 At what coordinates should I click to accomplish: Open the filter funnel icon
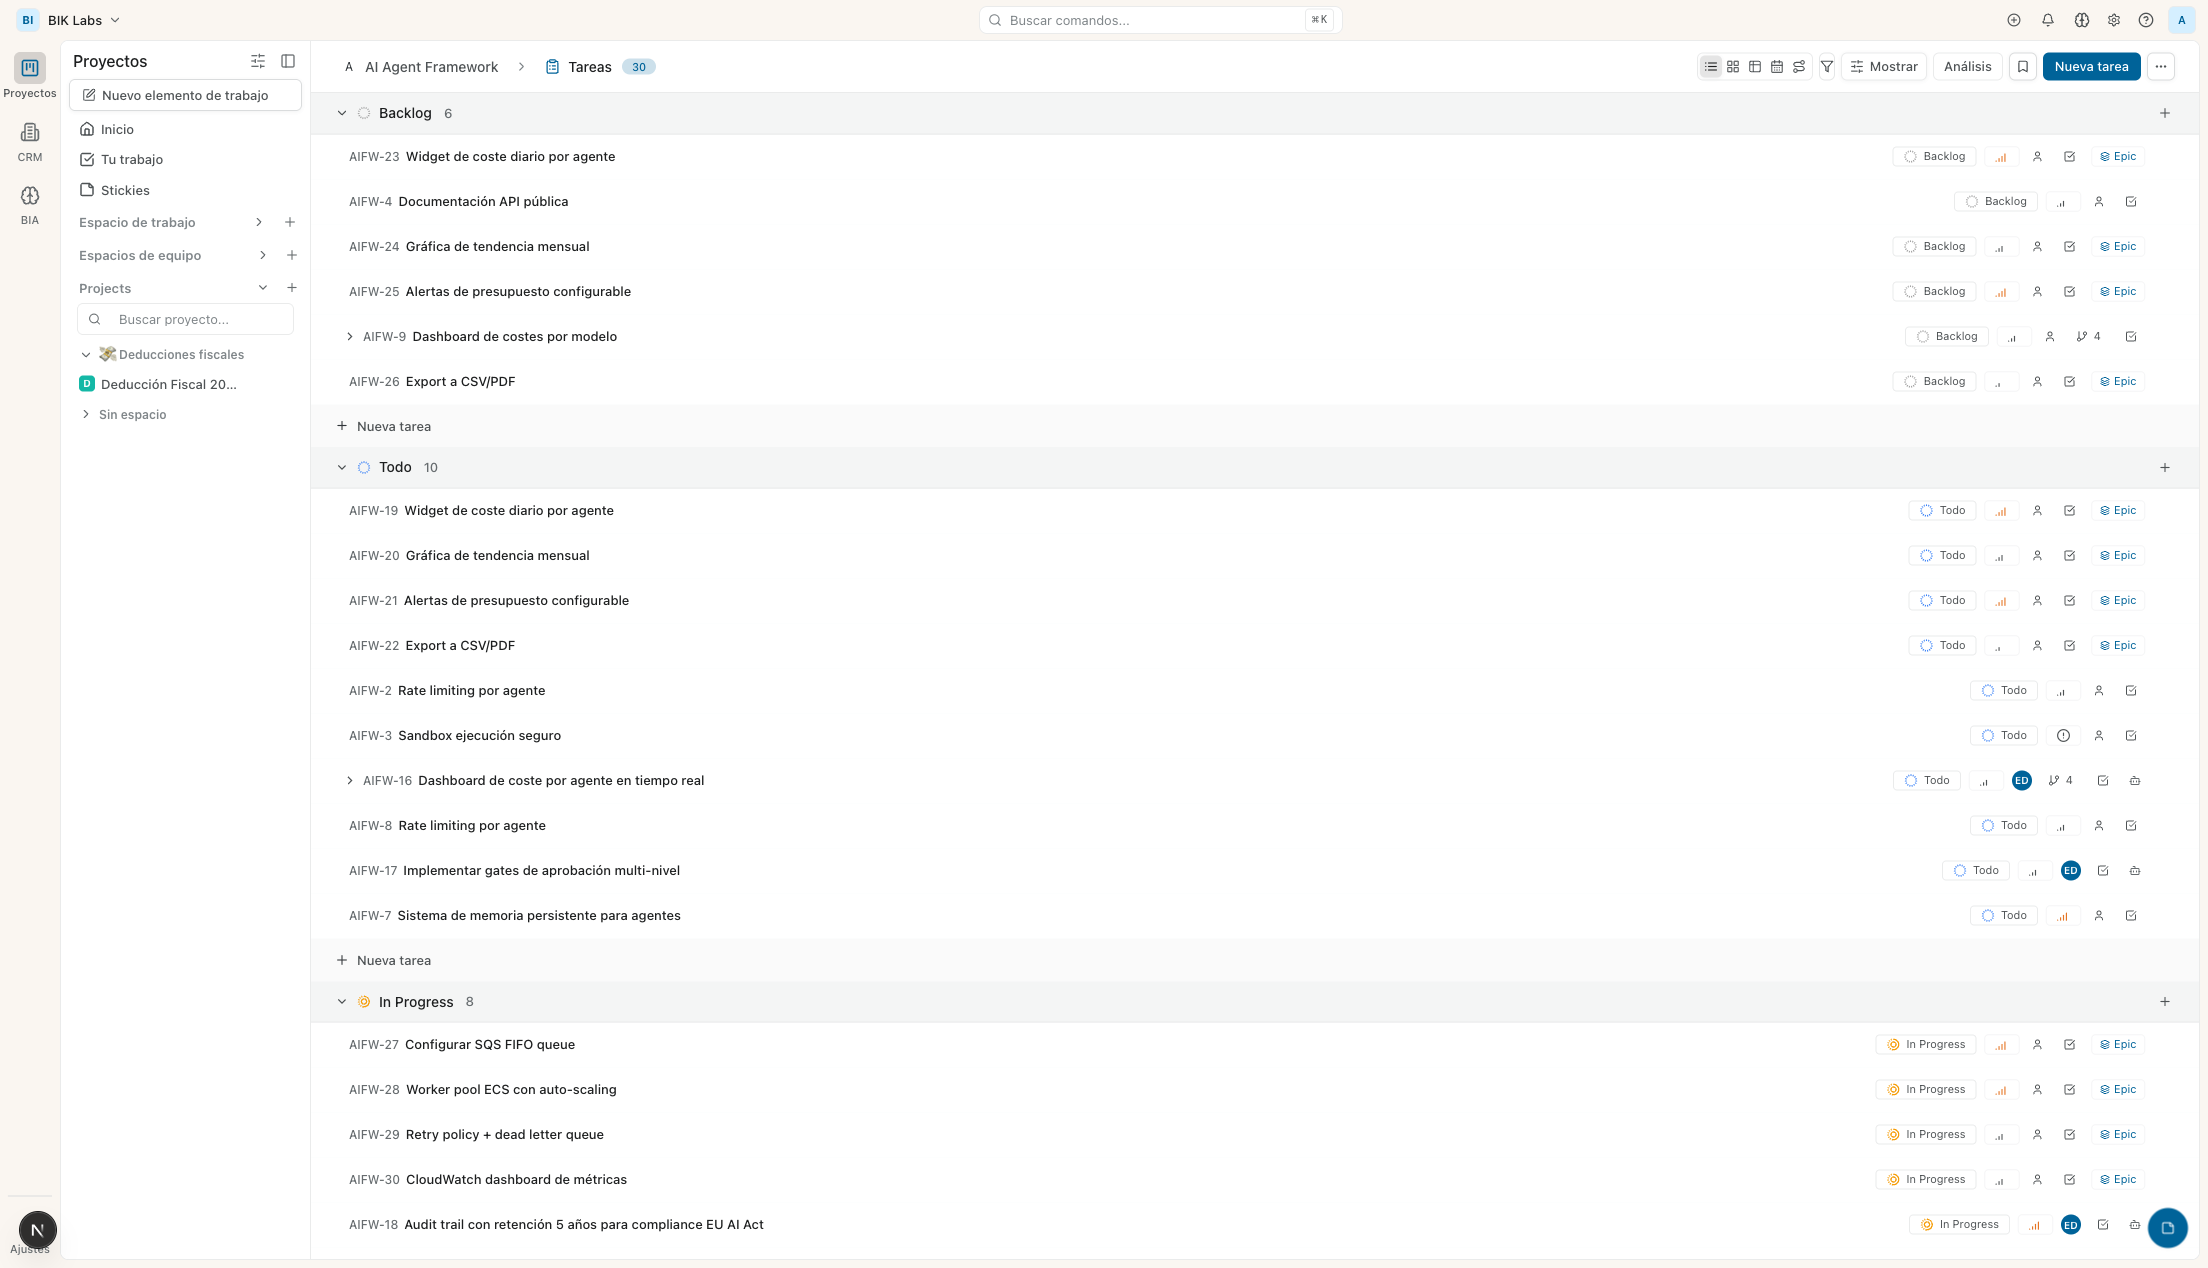[1827, 67]
